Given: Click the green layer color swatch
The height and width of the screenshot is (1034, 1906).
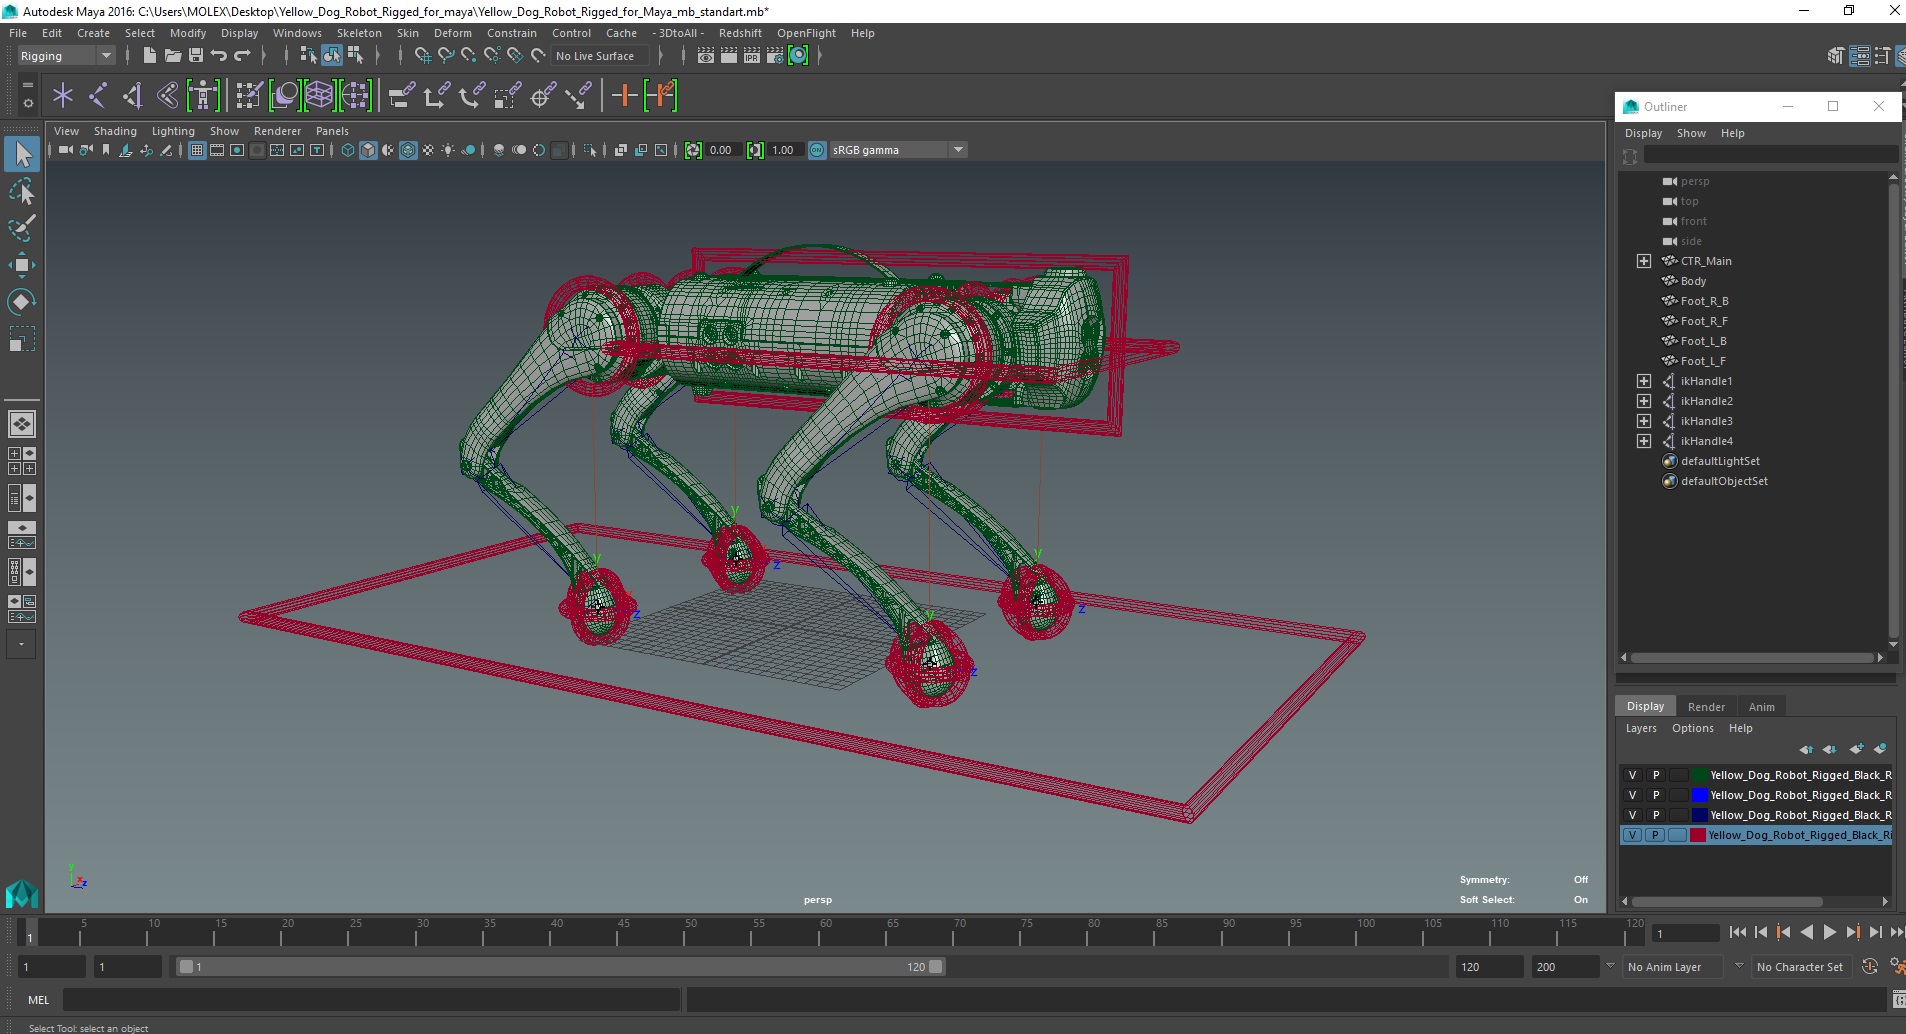Looking at the screenshot, I should click(1698, 775).
